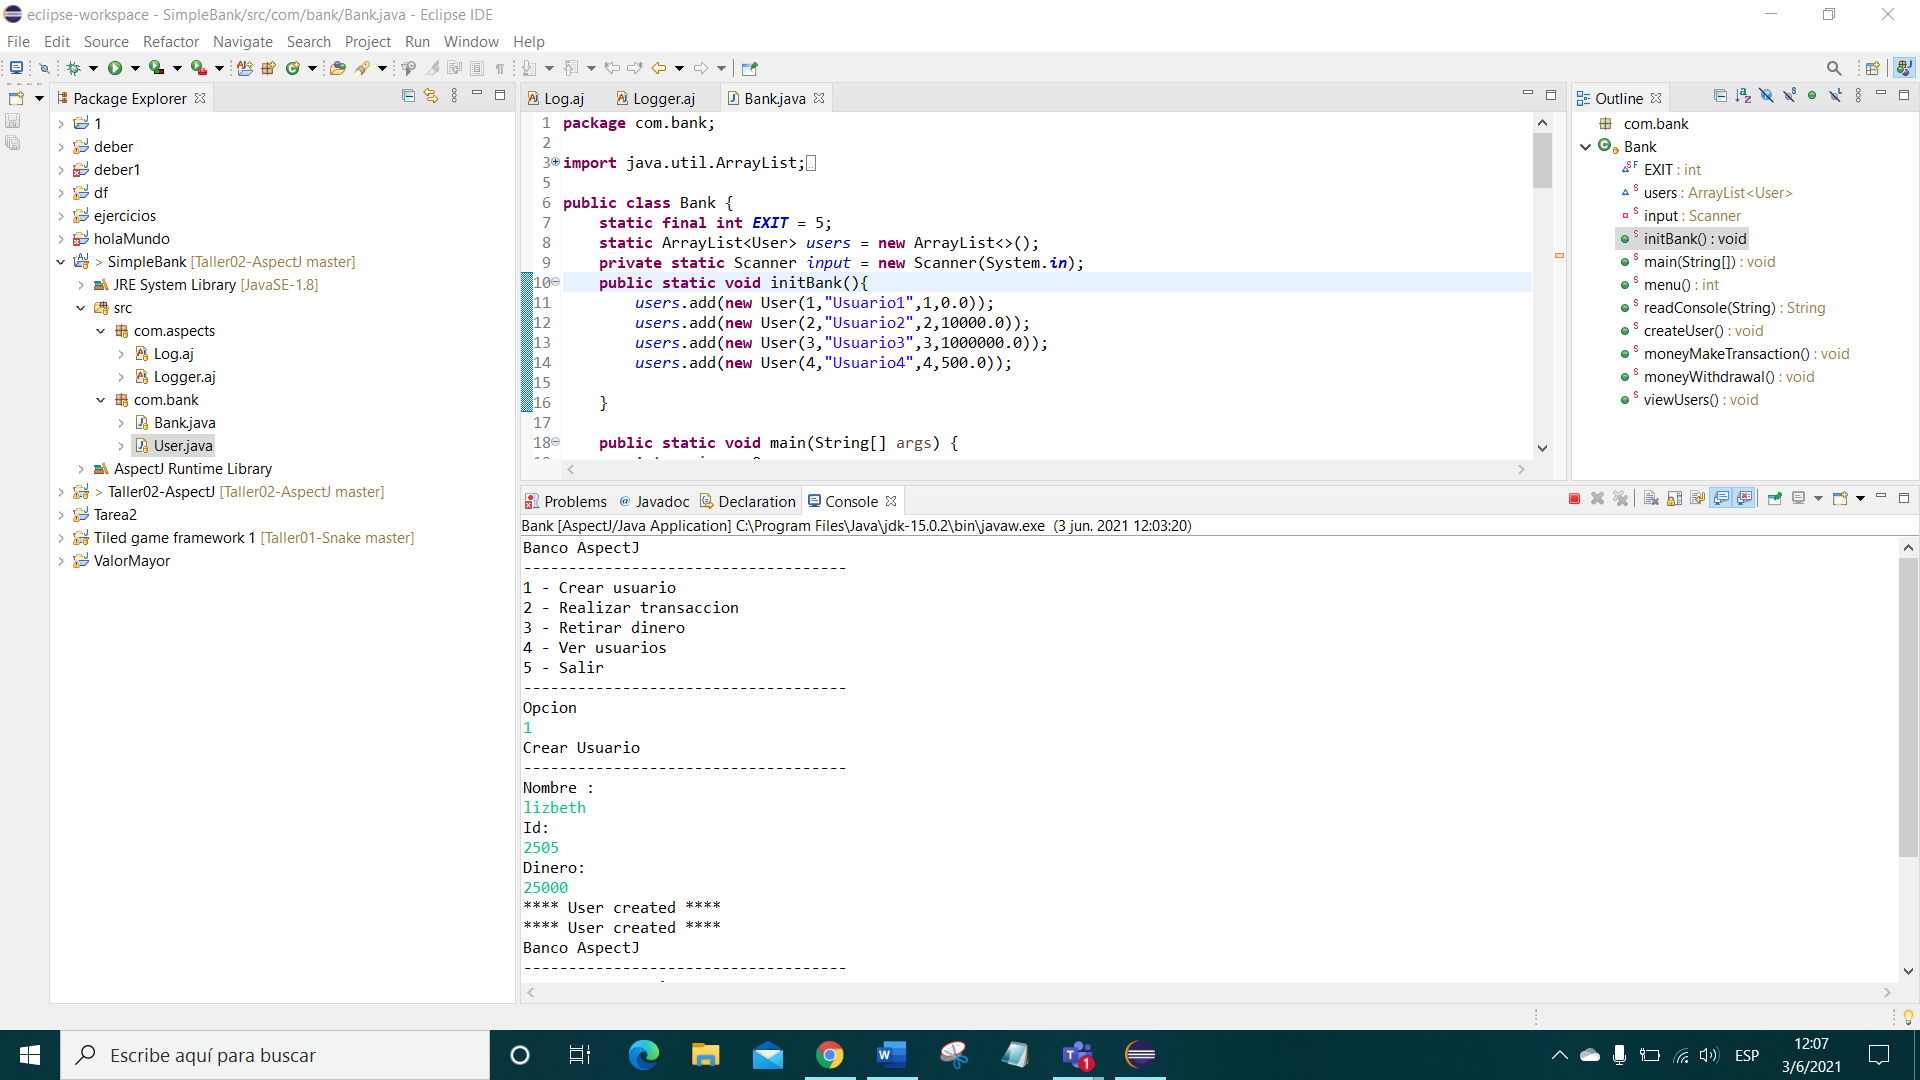Click the Console vertical scrollbar thumb

1908,707
